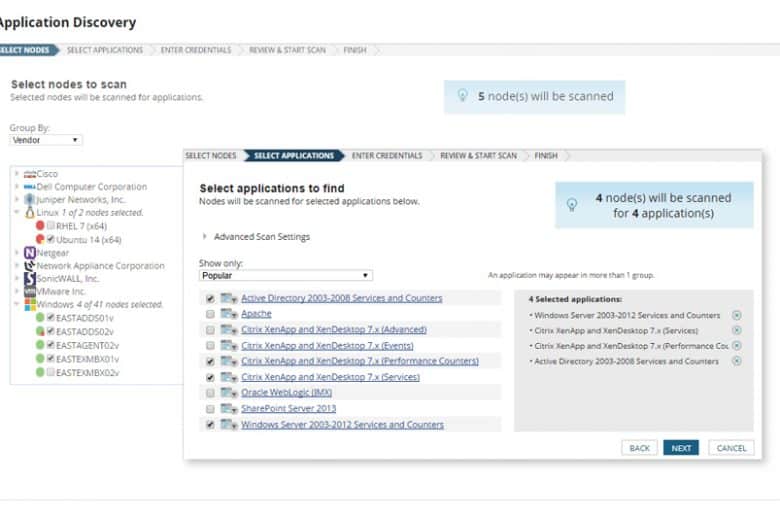Collapse the Windows vendor group

17,304
